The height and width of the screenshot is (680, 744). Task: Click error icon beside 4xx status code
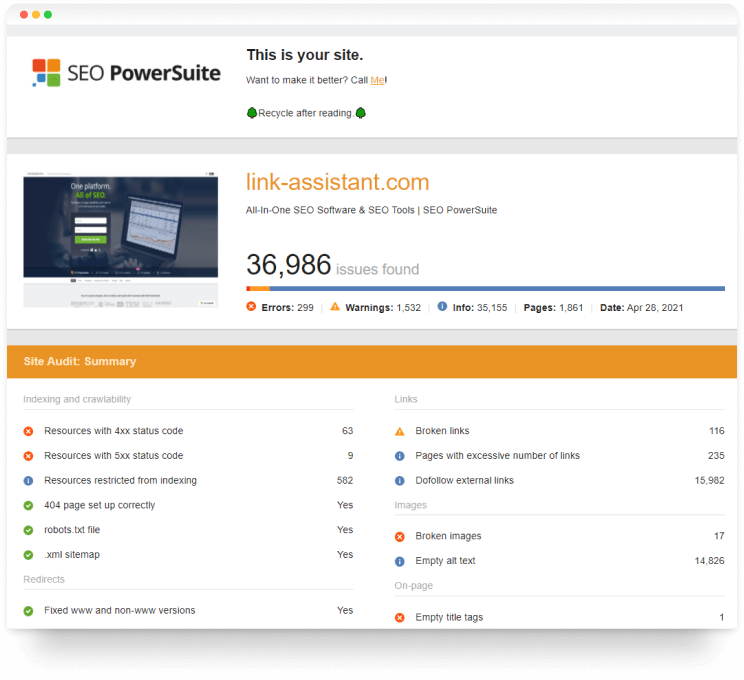click(x=28, y=431)
